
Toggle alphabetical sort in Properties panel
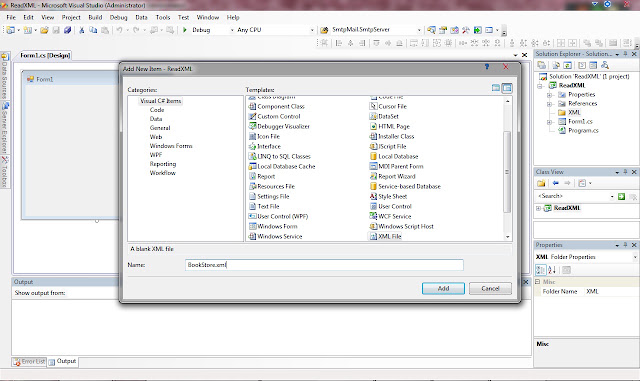(552, 270)
